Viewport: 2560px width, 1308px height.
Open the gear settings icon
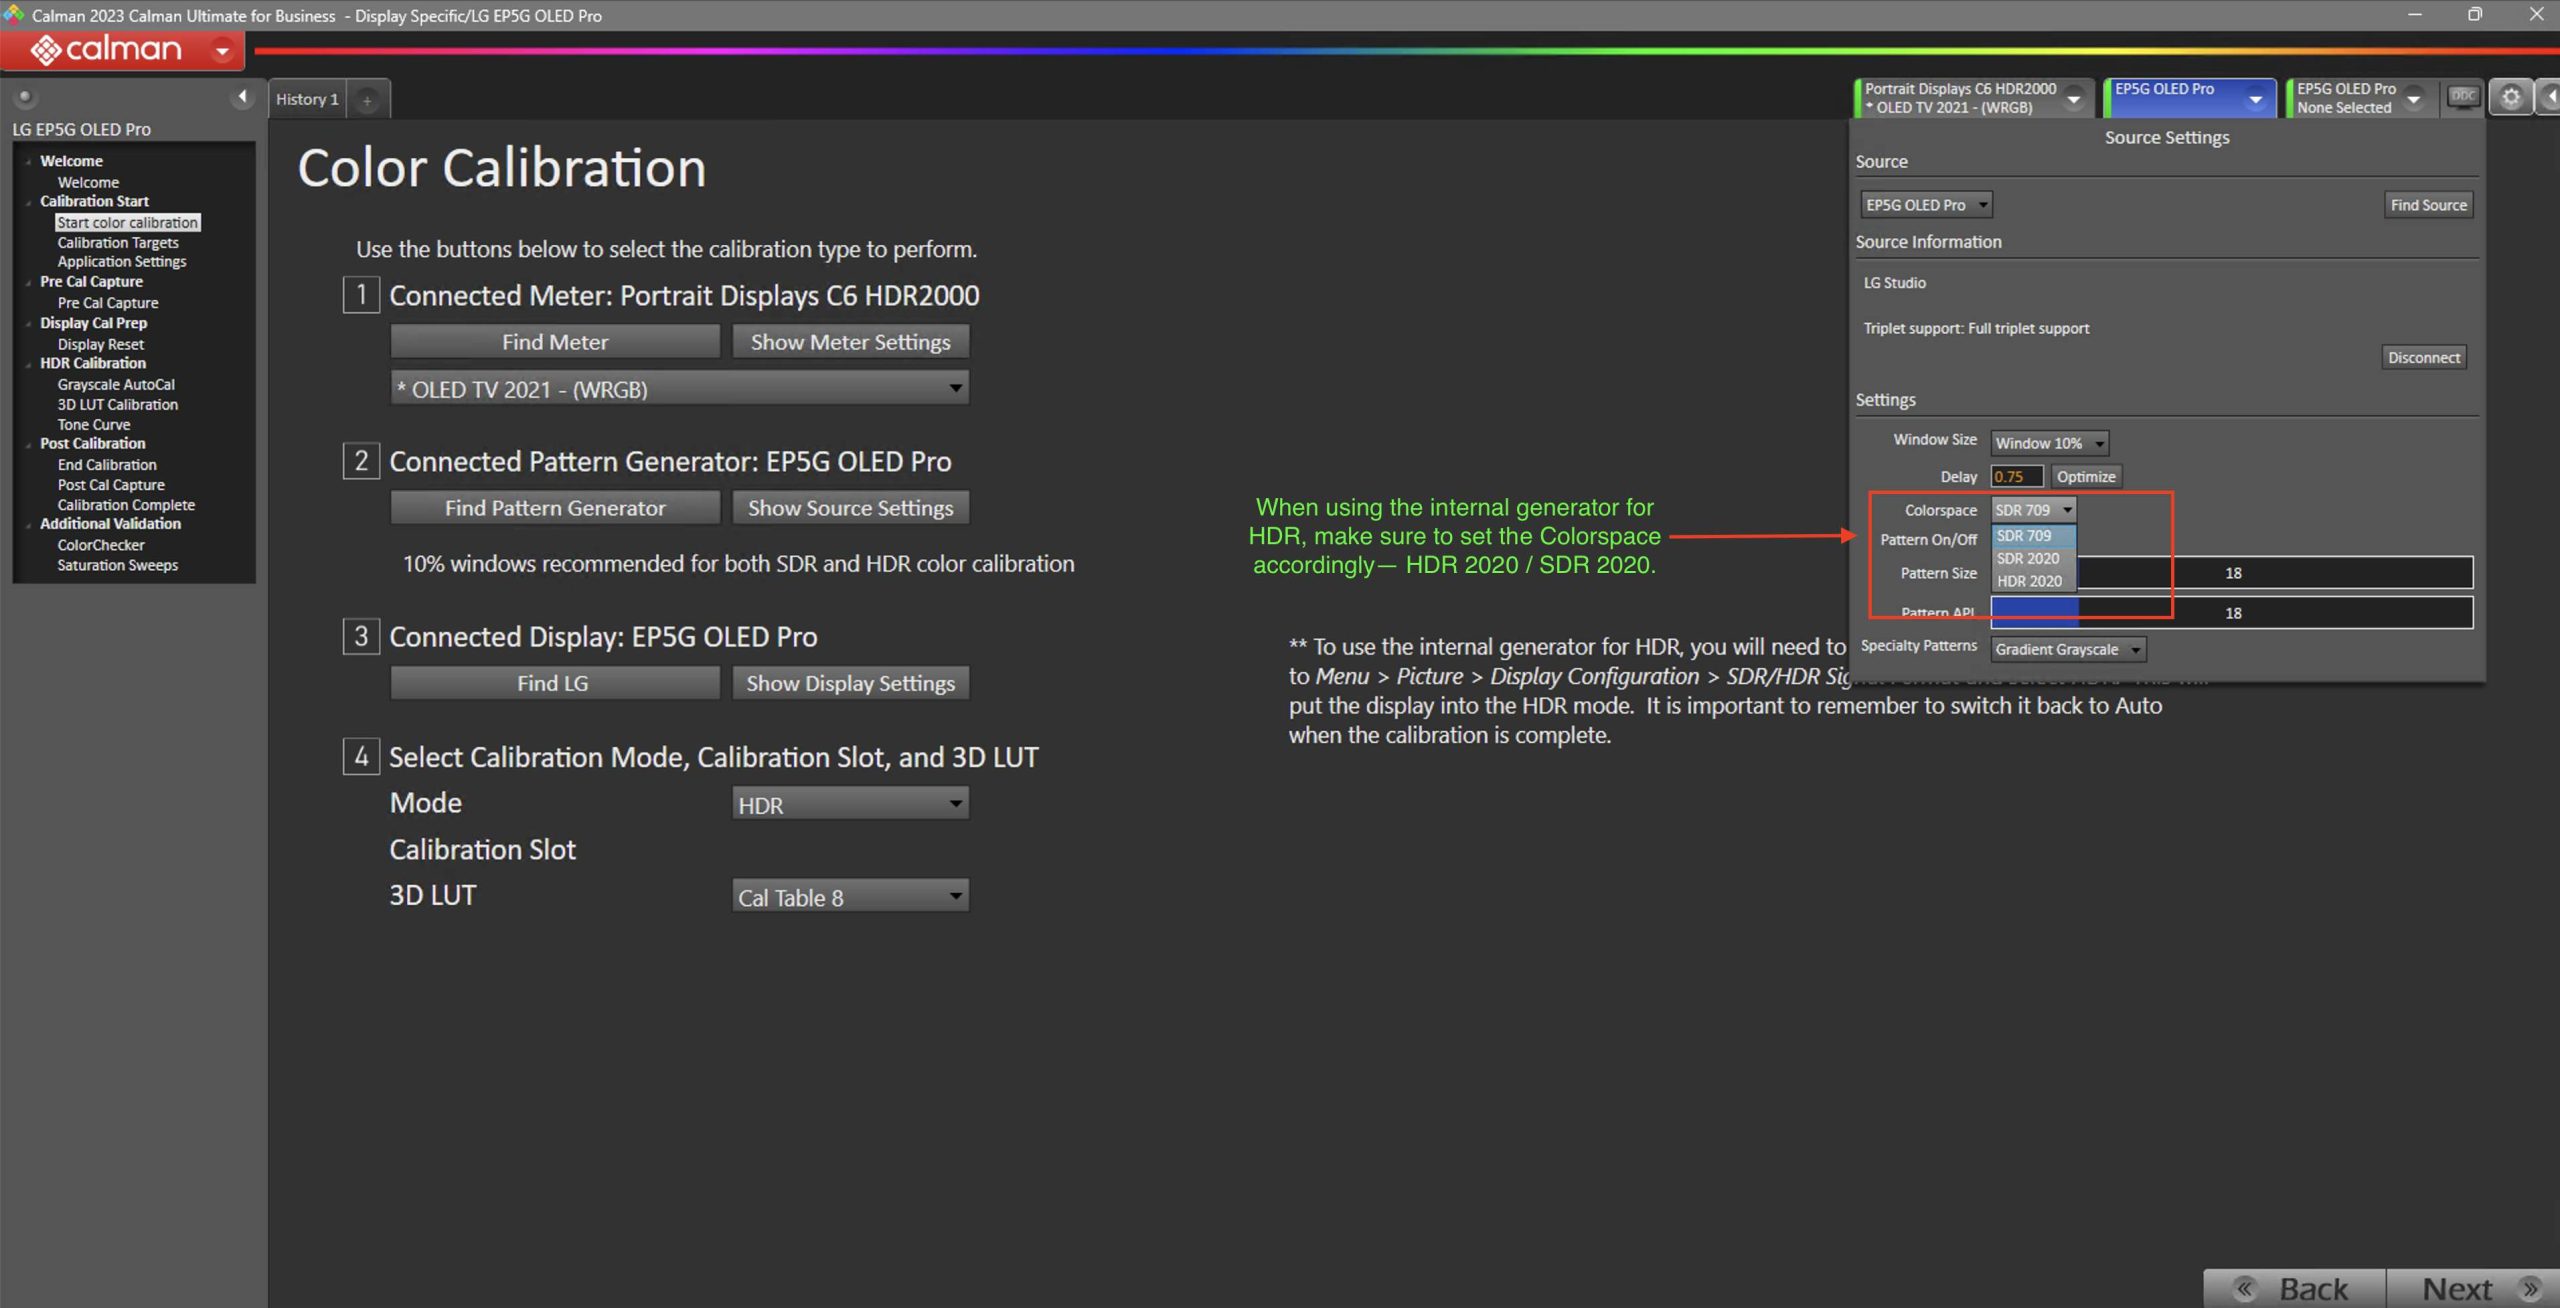tap(2510, 97)
